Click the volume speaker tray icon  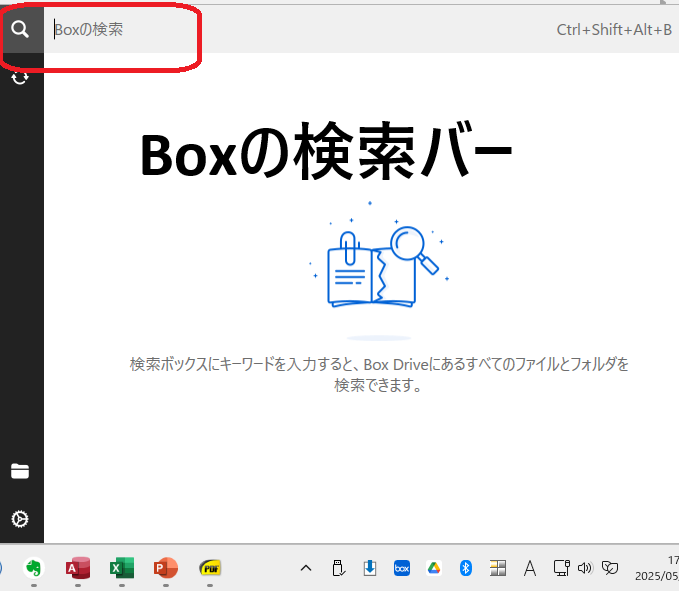coord(585,568)
